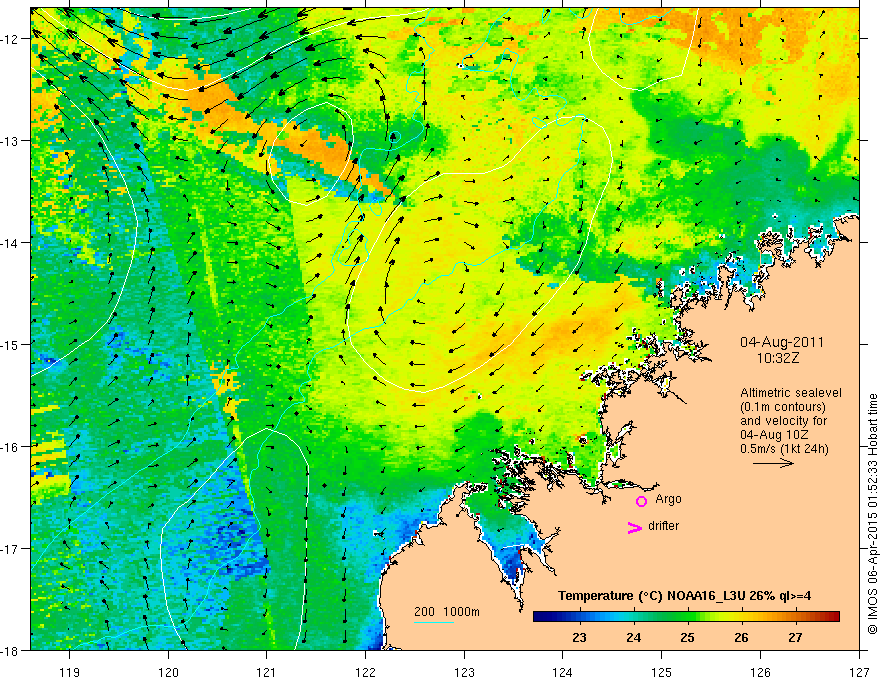
Task: Click the longitude axis label 120
Action: (168, 672)
